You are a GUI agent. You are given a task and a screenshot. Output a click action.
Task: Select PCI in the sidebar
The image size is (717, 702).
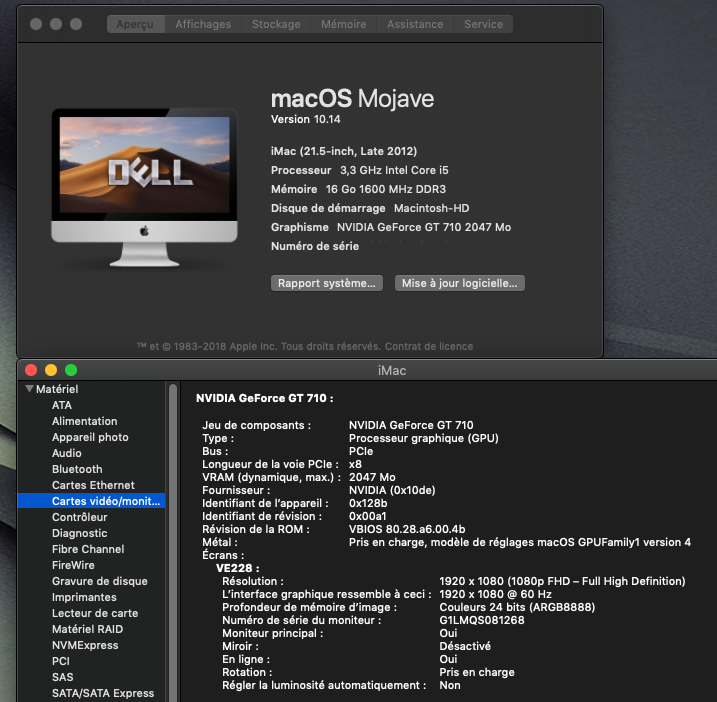(x=61, y=661)
